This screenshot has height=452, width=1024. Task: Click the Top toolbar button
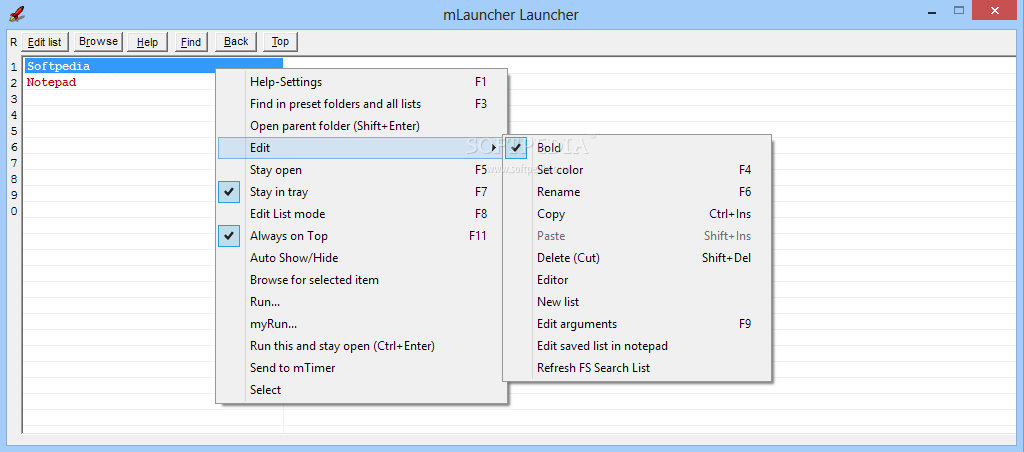pyautogui.click(x=280, y=42)
